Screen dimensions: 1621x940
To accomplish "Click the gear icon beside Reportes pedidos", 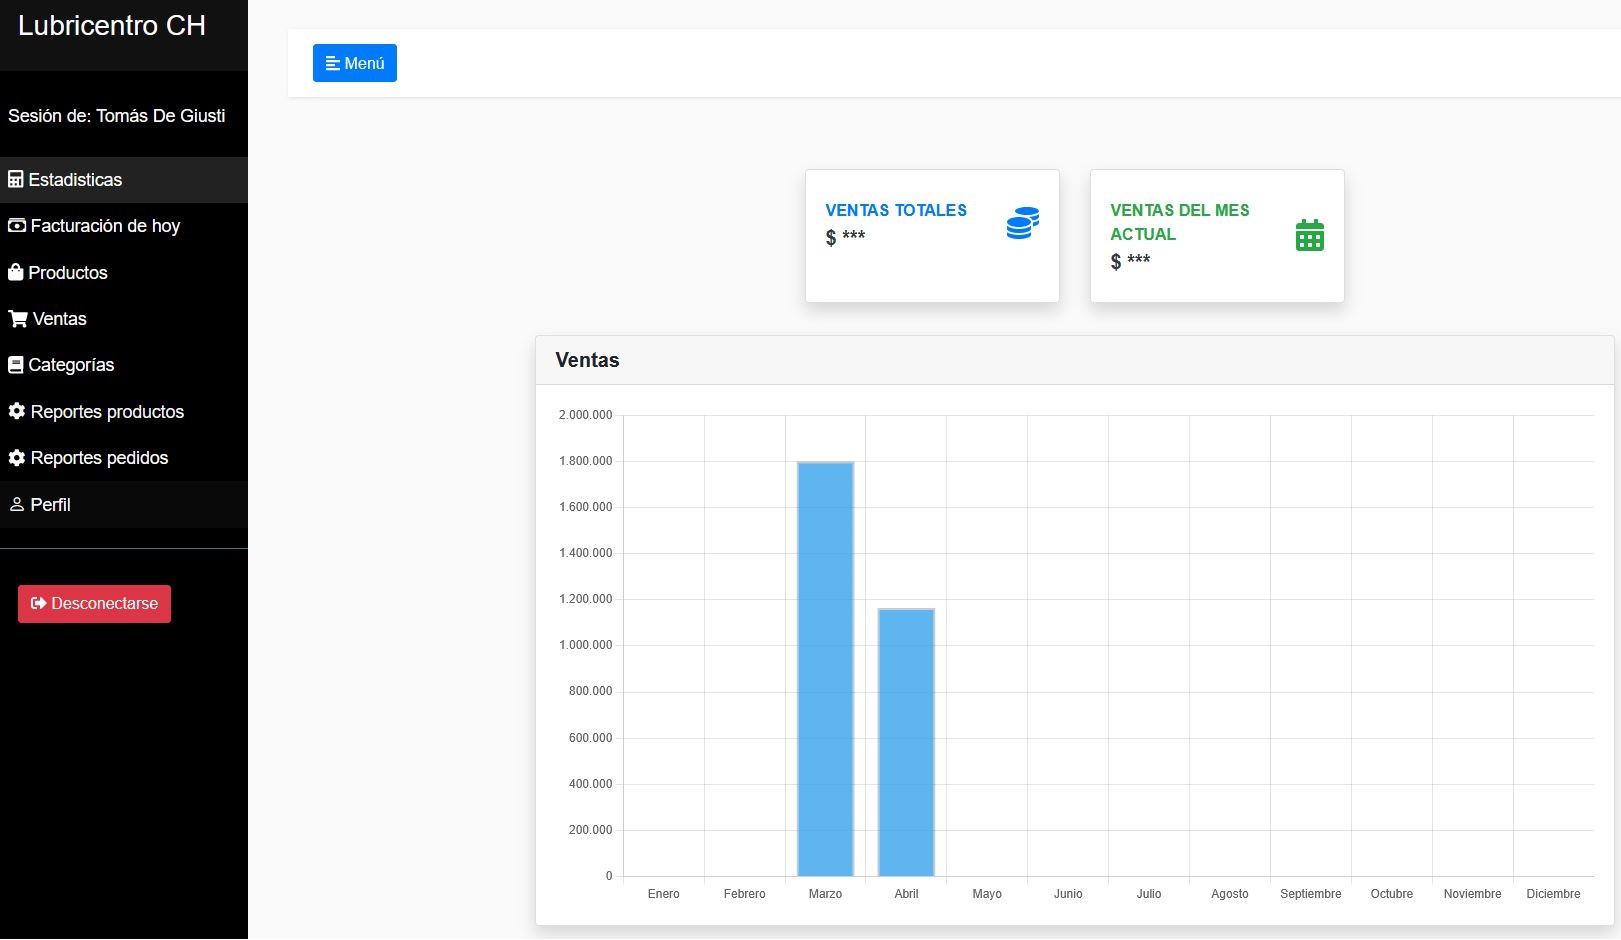I will tap(16, 458).
